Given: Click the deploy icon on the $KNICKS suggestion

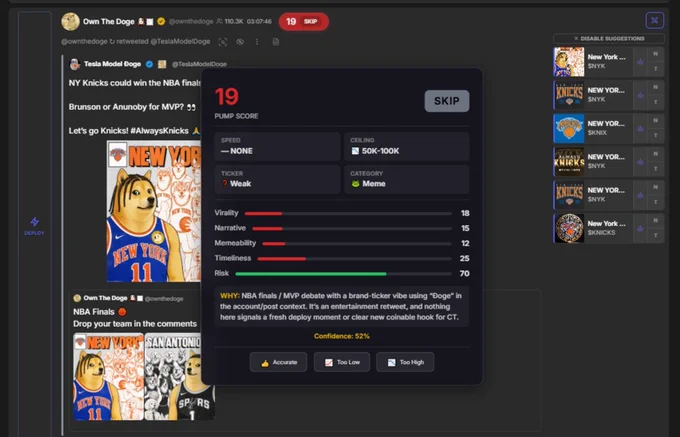Looking at the screenshot, I should coord(640,228).
